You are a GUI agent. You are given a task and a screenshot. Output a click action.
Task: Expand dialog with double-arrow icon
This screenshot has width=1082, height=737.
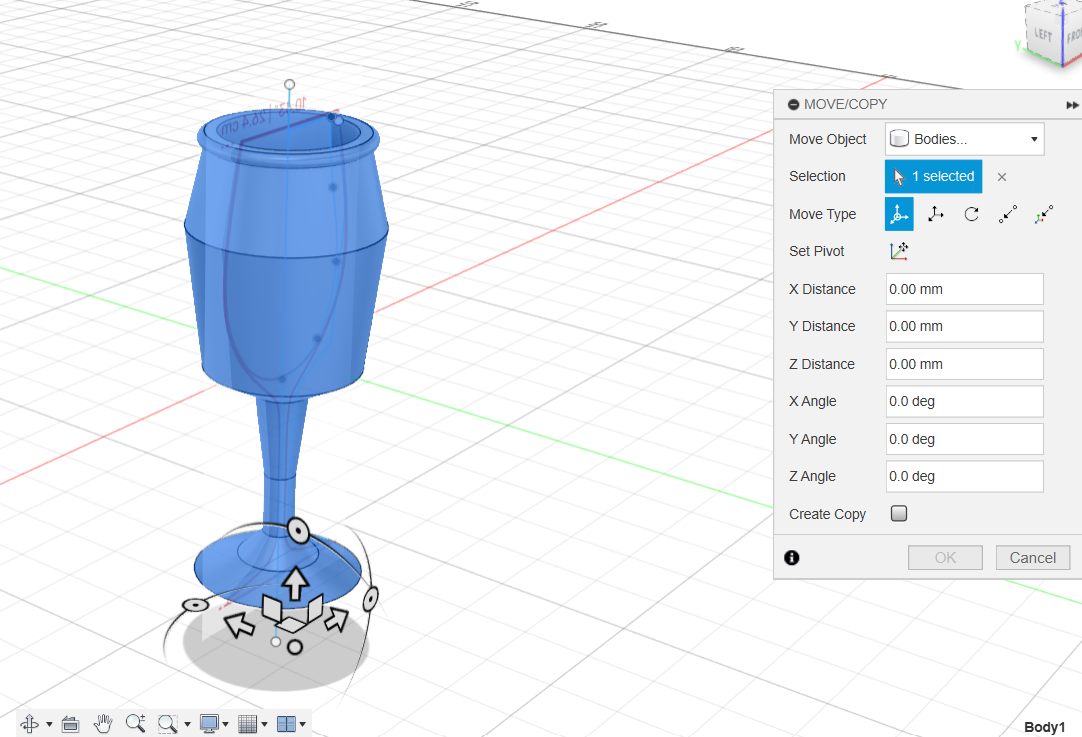coord(1072,105)
